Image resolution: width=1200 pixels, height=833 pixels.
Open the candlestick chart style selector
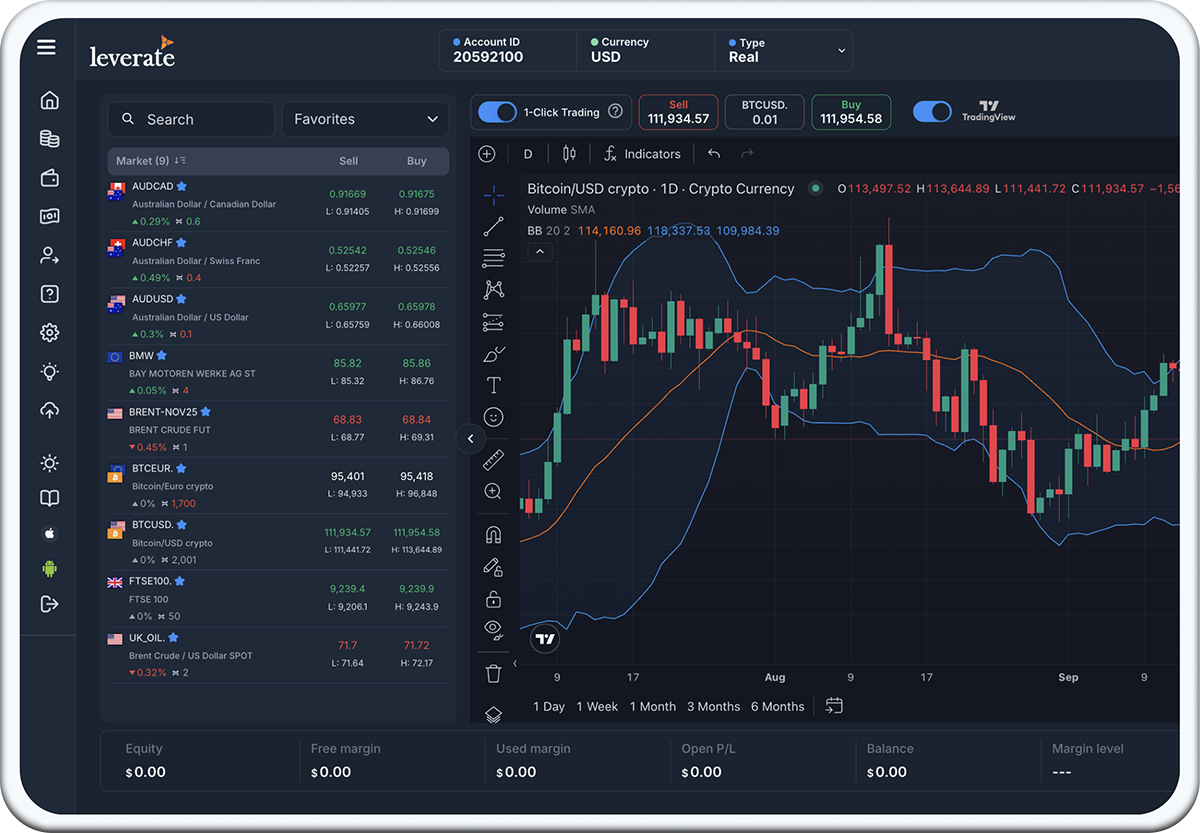(569, 154)
